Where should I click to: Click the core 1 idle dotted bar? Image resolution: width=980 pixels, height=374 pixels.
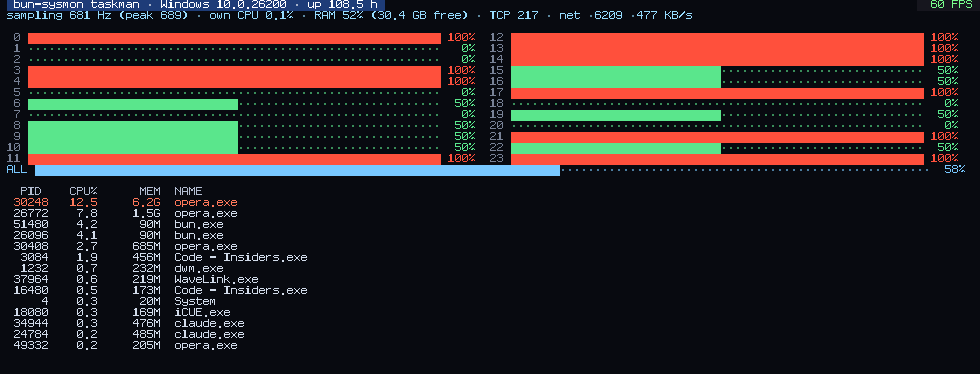point(234,49)
